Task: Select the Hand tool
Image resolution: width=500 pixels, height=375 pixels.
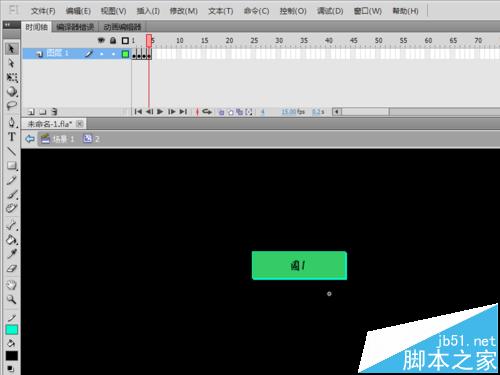Action: 12,285
